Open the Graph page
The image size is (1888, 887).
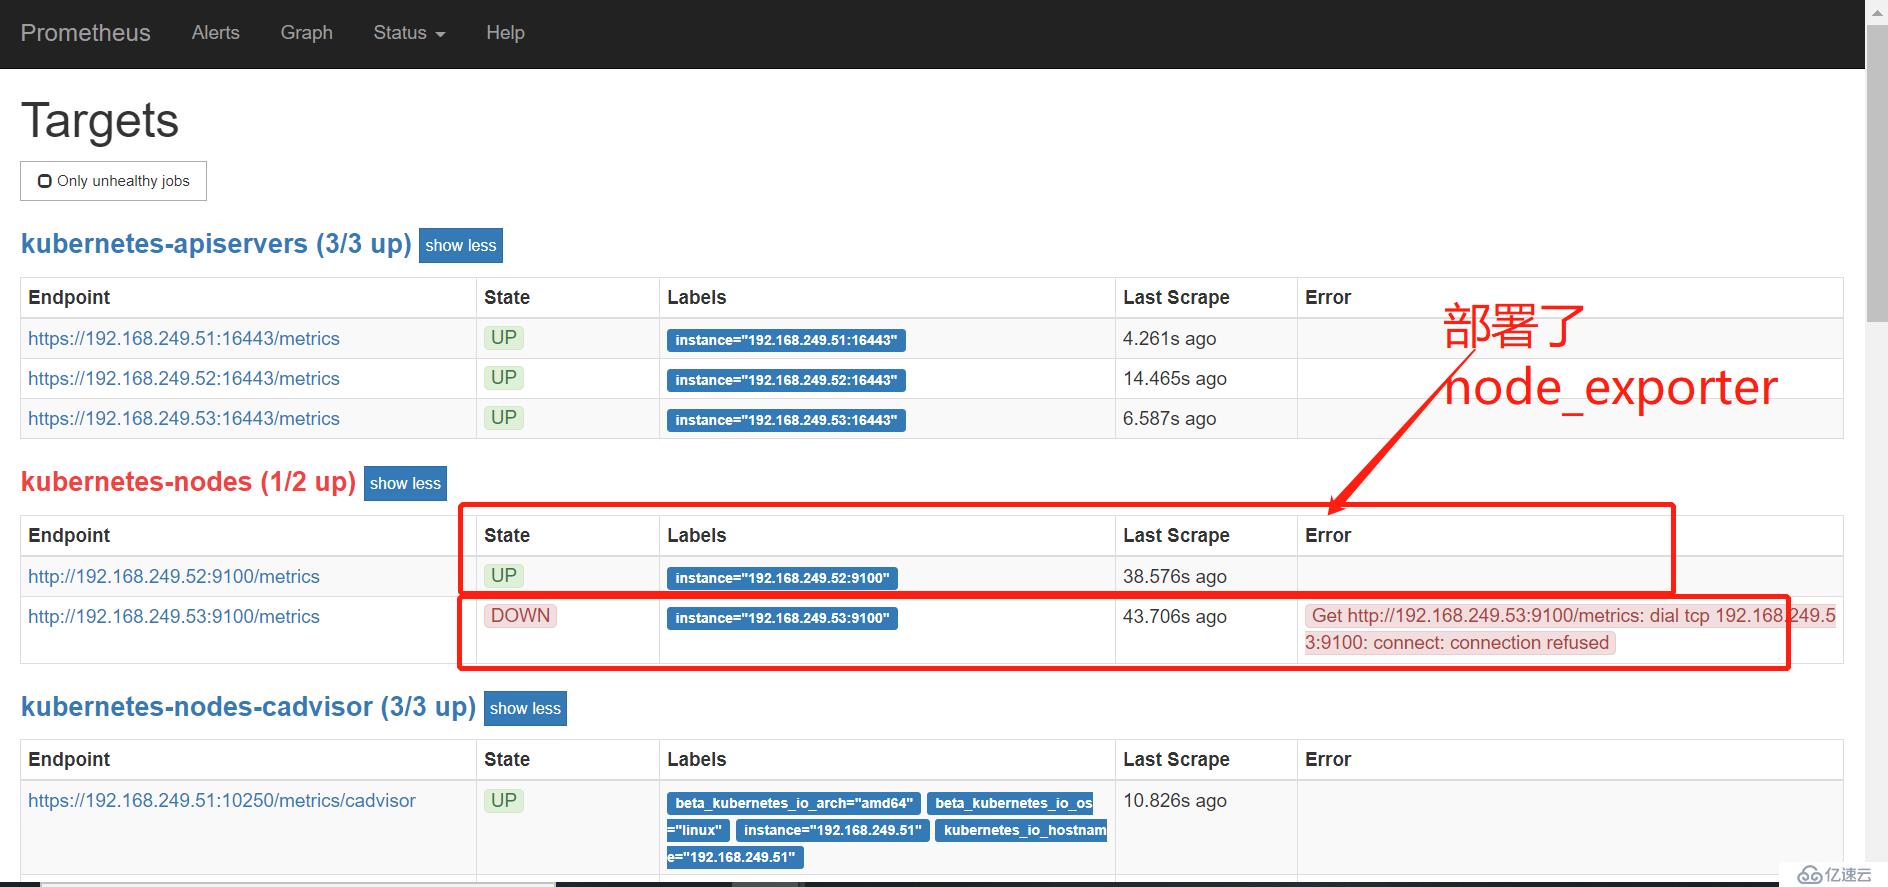pos(306,33)
